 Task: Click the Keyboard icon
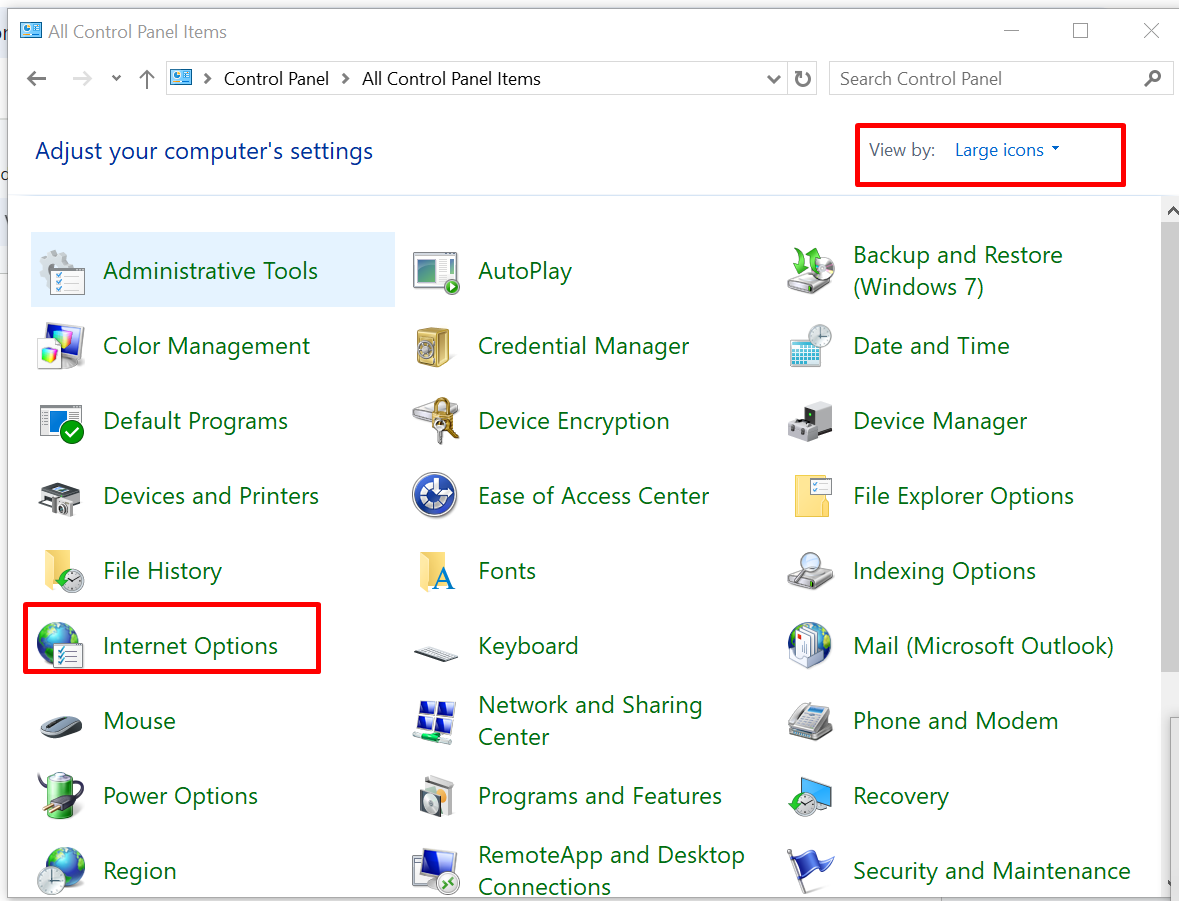point(435,653)
